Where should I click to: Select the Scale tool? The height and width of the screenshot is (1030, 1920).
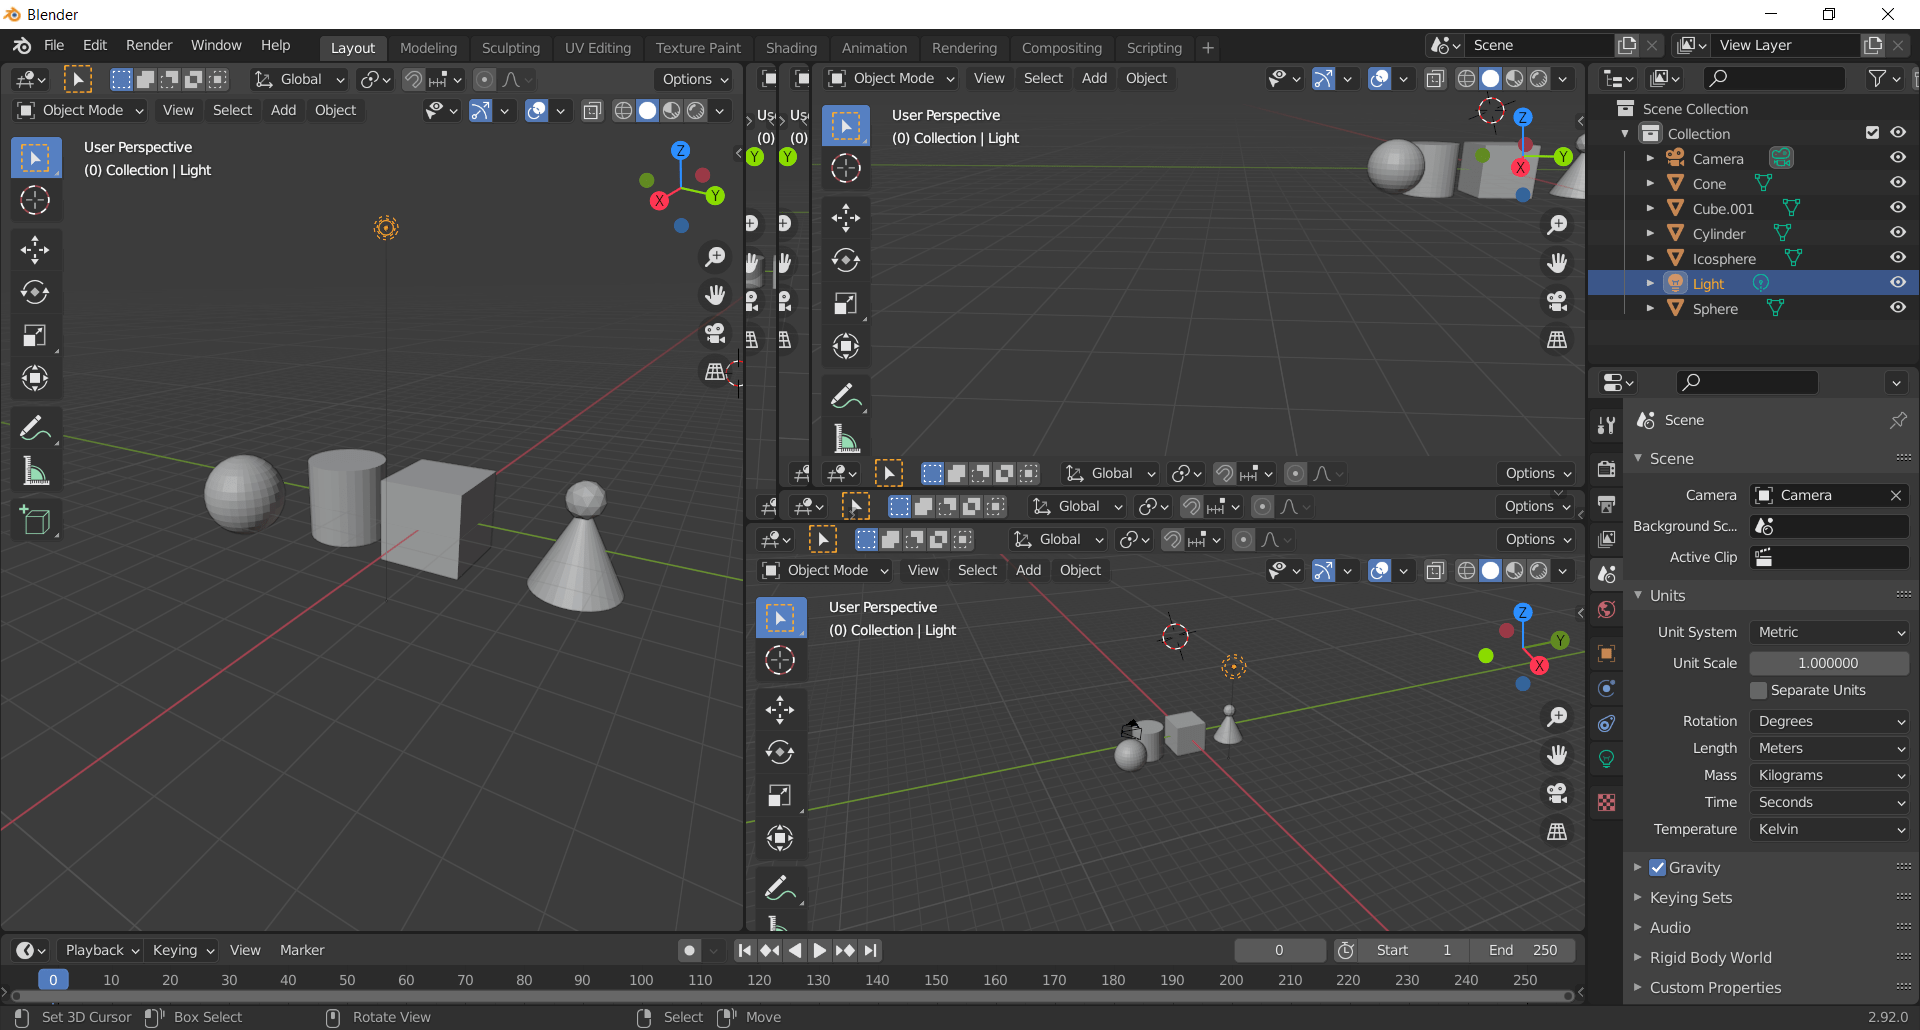click(36, 335)
